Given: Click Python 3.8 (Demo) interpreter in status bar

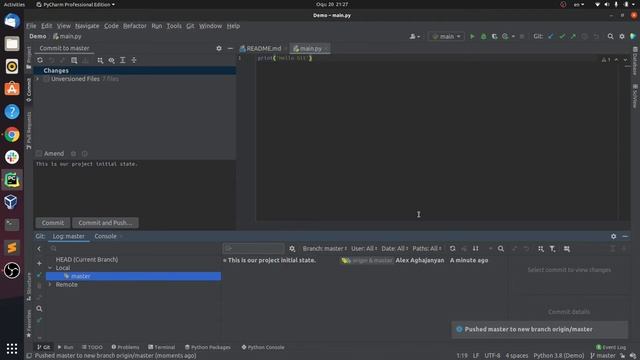Looking at the screenshot, I should coord(559,356).
